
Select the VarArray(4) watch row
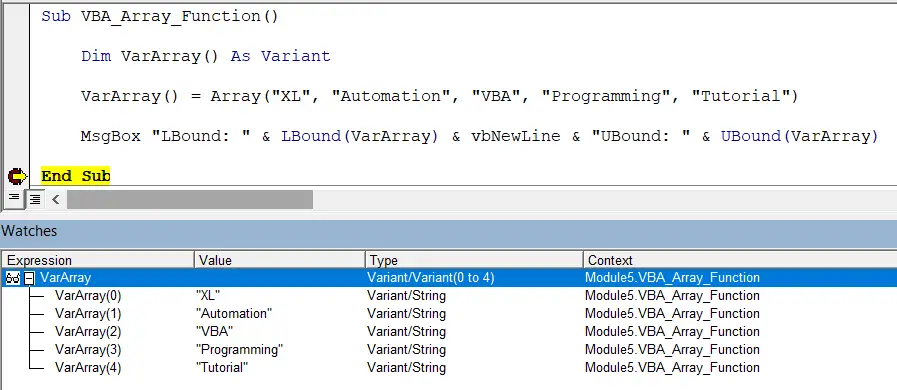449,367
